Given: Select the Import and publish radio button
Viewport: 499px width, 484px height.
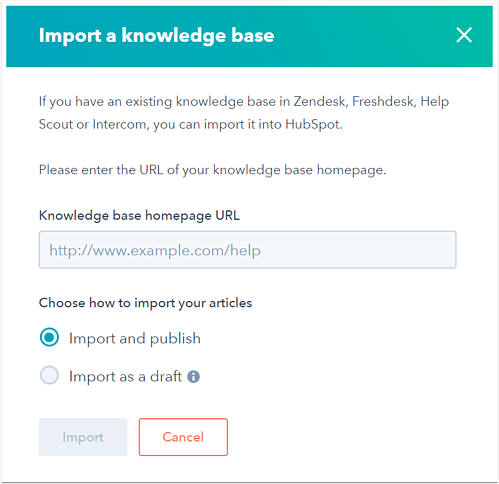Looking at the screenshot, I should pyautogui.click(x=49, y=338).
